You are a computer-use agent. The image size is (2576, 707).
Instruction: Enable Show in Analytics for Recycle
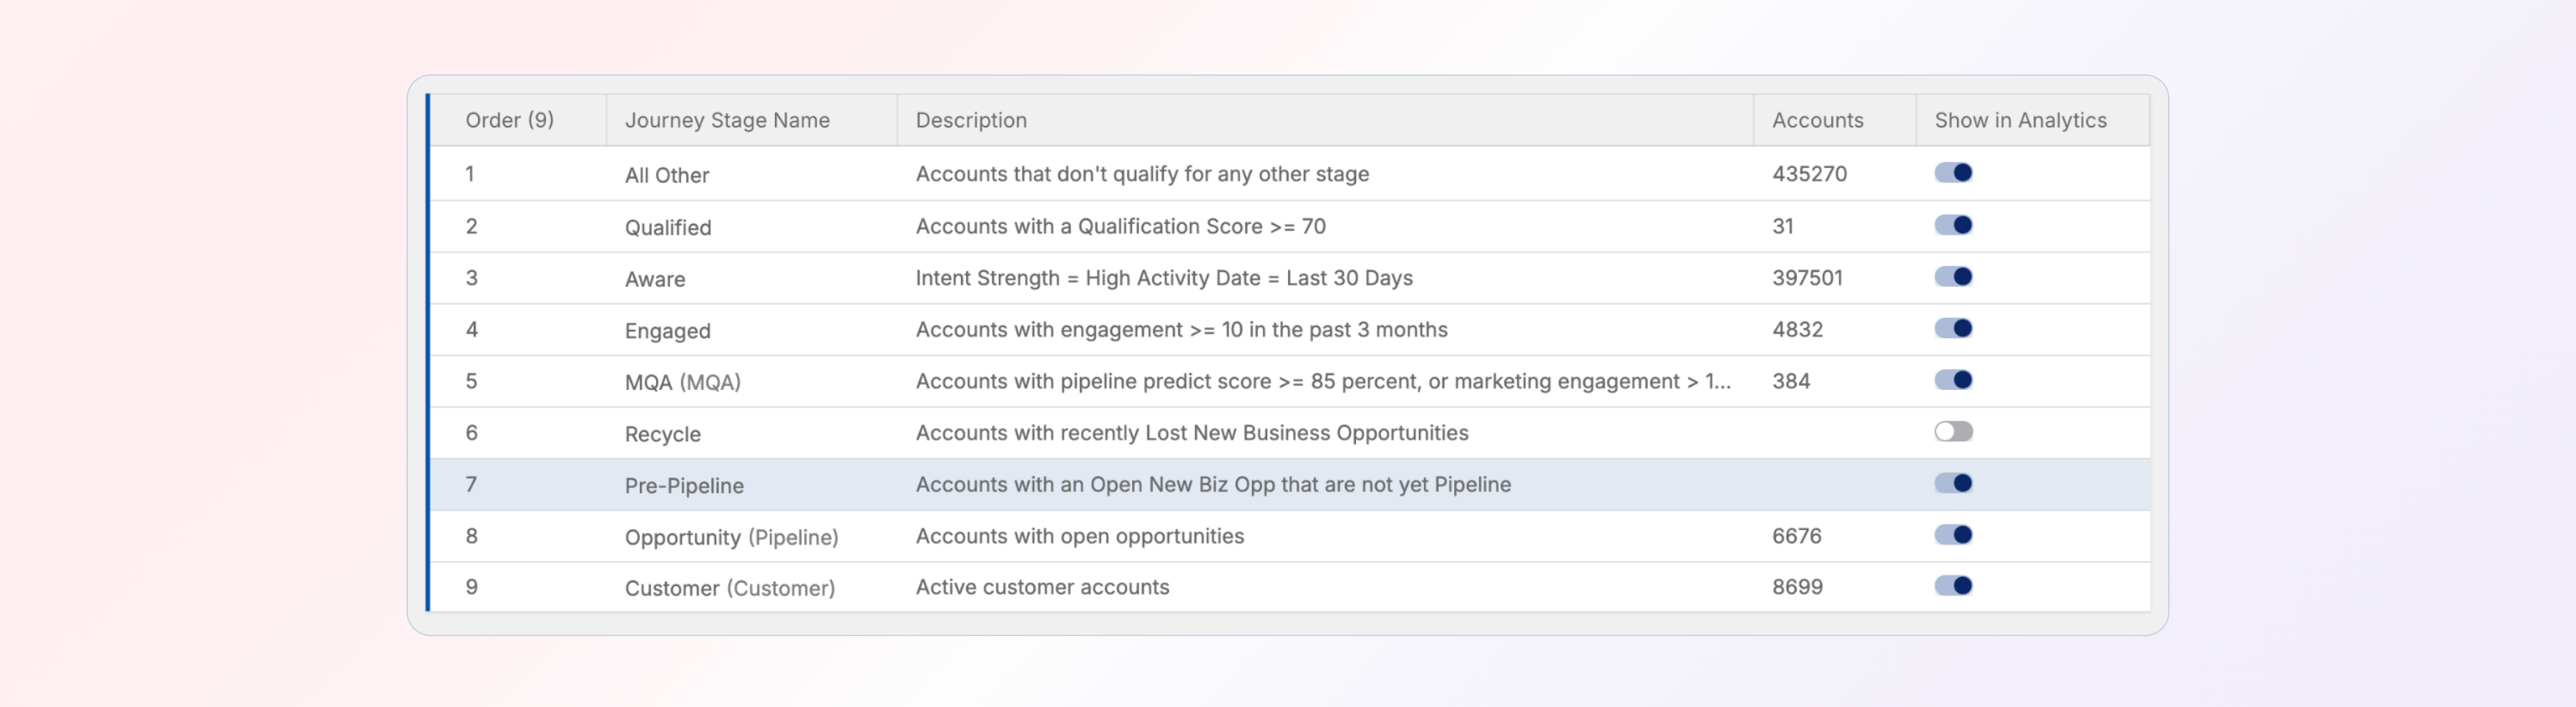[1952, 432]
